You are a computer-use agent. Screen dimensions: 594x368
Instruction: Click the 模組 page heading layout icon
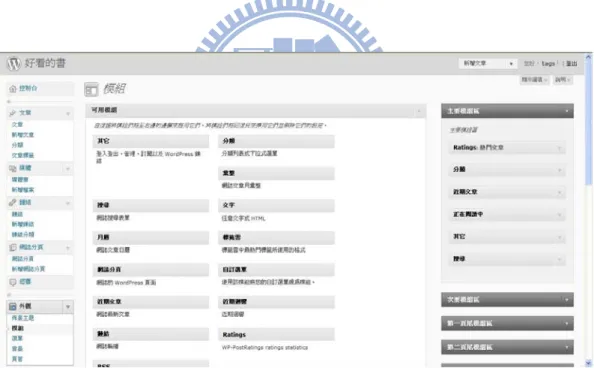91,89
